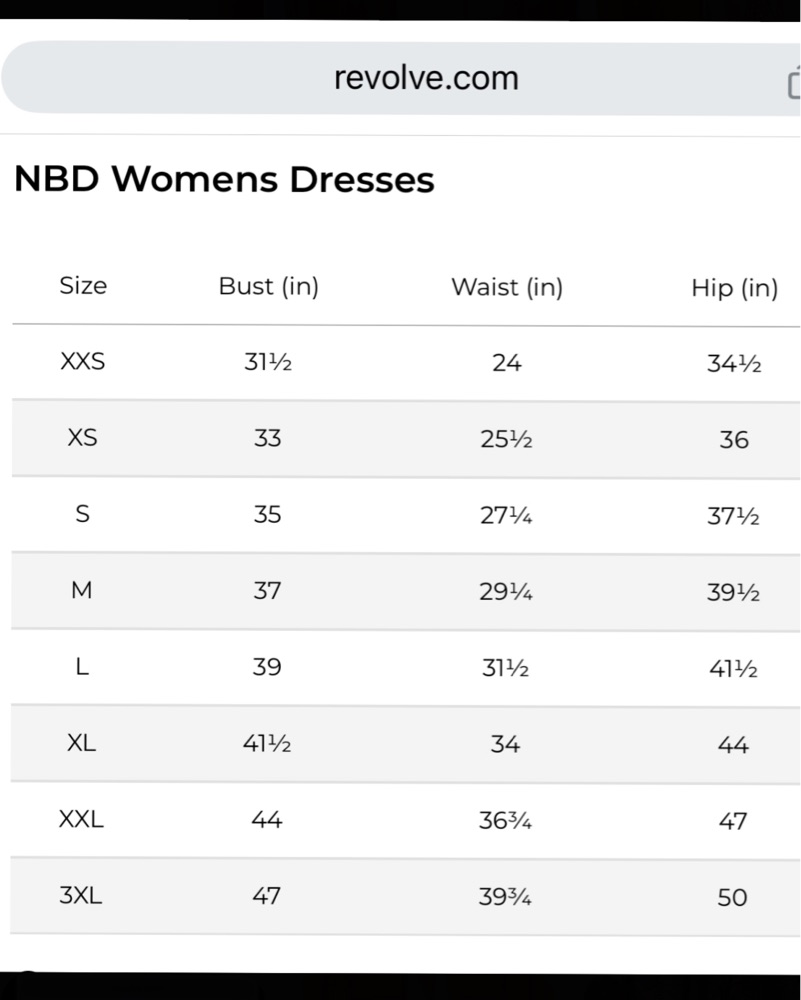Tap the Hip (in) column header
Image resolution: width=801 pixels, height=1000 pixels.
[x=735, y=288]
